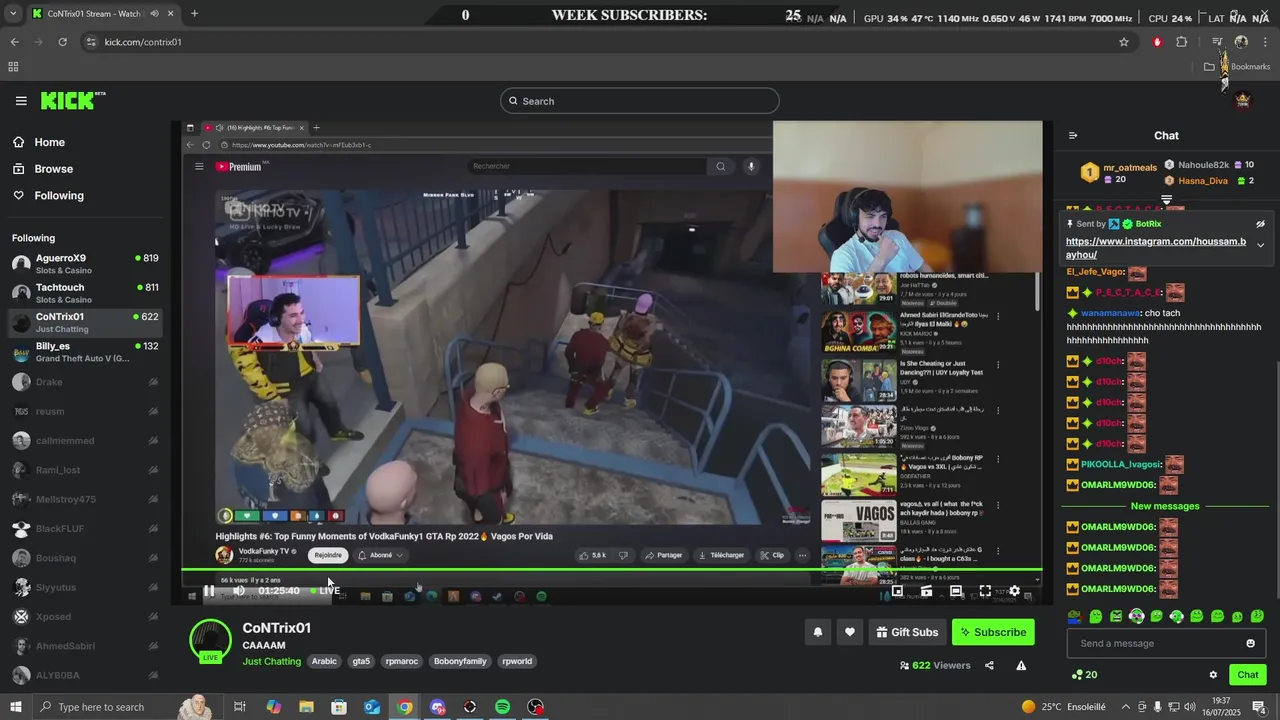The image size is (1280, 720).
Task: Reload the kick.com page
Action: coord(62,42)
